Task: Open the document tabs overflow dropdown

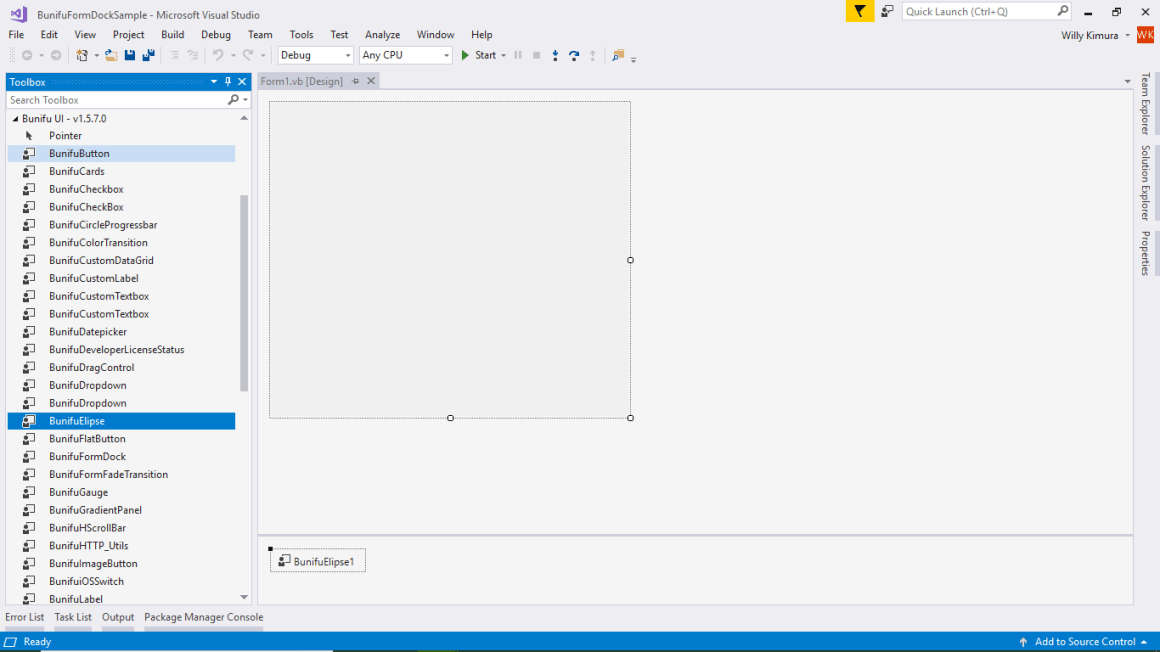Action: (1127, 81)
